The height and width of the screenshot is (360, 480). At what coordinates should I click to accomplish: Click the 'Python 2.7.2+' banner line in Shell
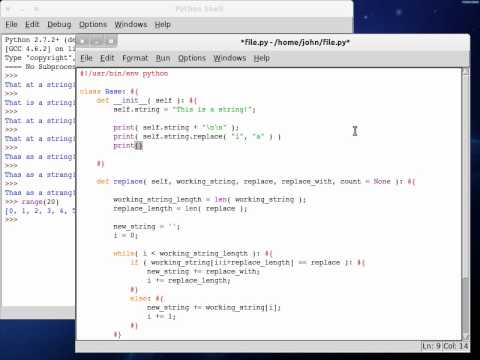coord(40,40)
